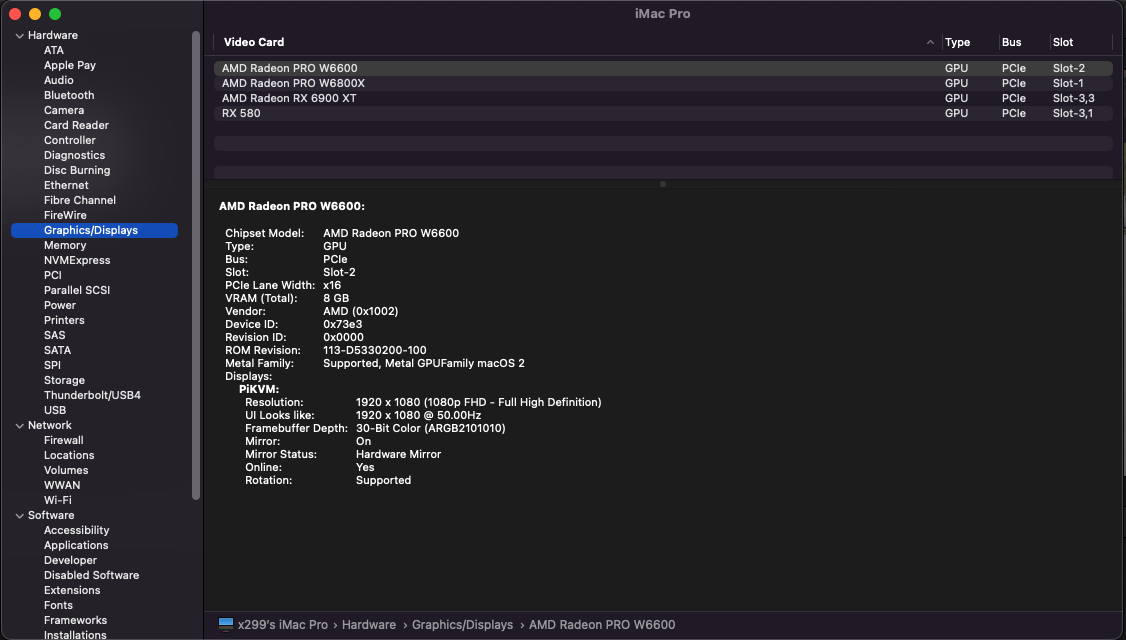Go to x299's iMac Pro in path bar
The width and height of the screenshot is (1126, 640).
282,625
